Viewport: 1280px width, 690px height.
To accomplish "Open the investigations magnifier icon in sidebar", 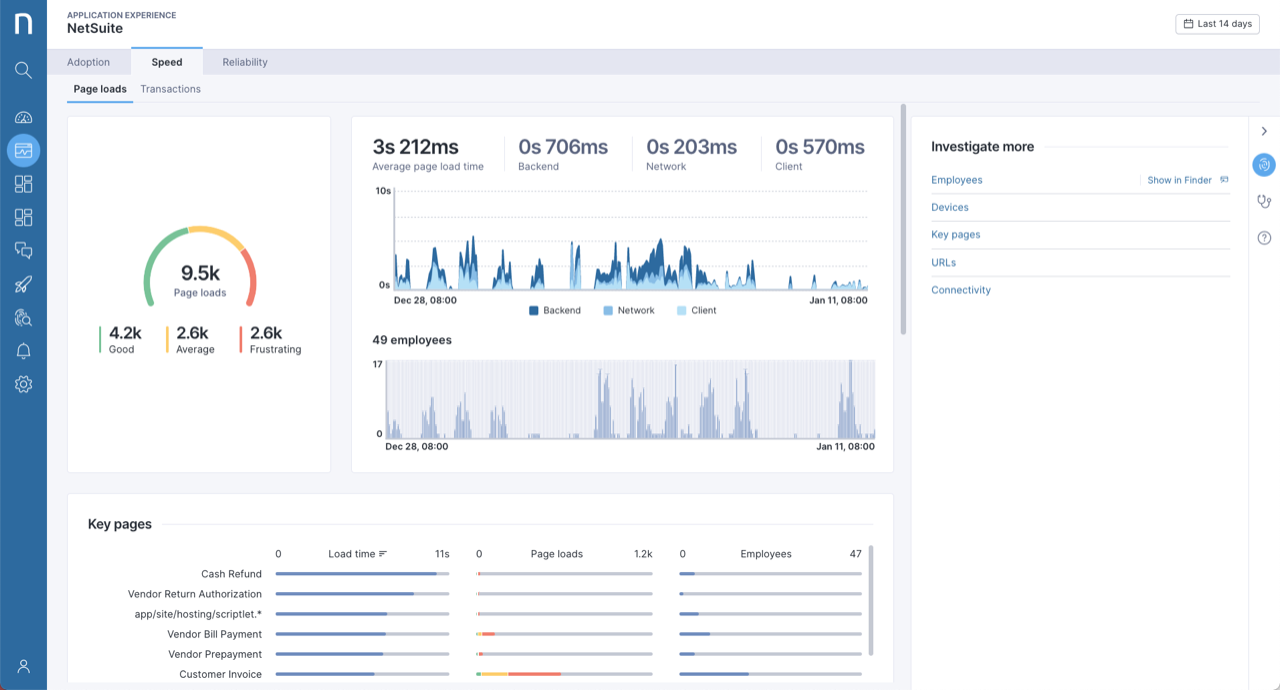I will click(23, 318).
